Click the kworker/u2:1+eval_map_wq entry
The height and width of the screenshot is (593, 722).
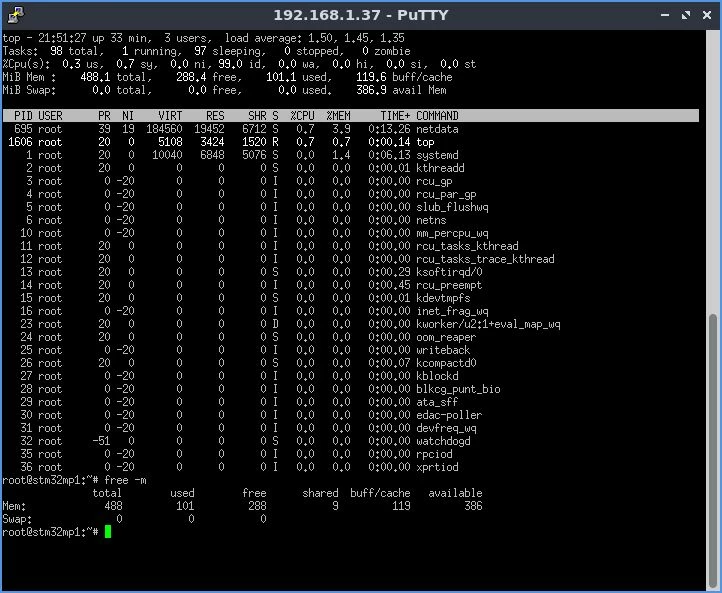coord(488,324)
